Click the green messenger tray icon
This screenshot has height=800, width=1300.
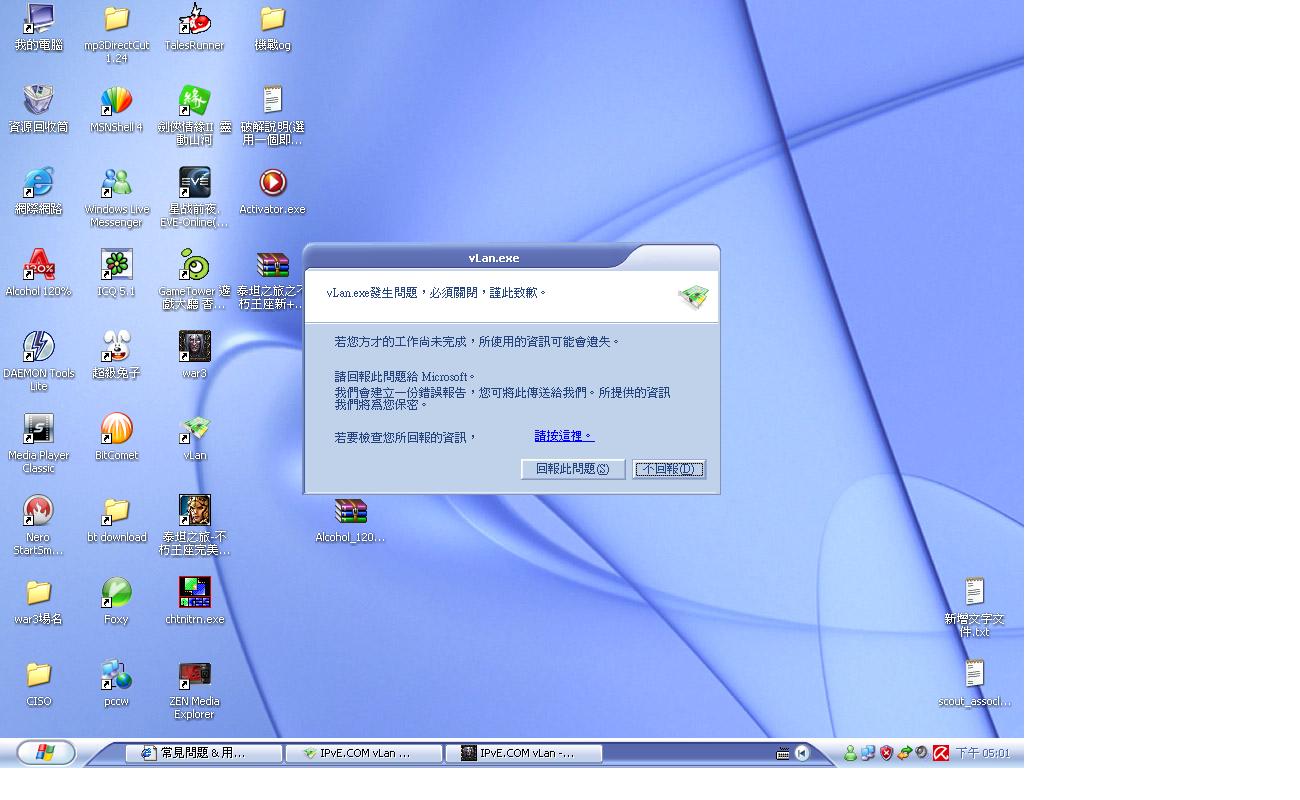[x=850, y=753]
